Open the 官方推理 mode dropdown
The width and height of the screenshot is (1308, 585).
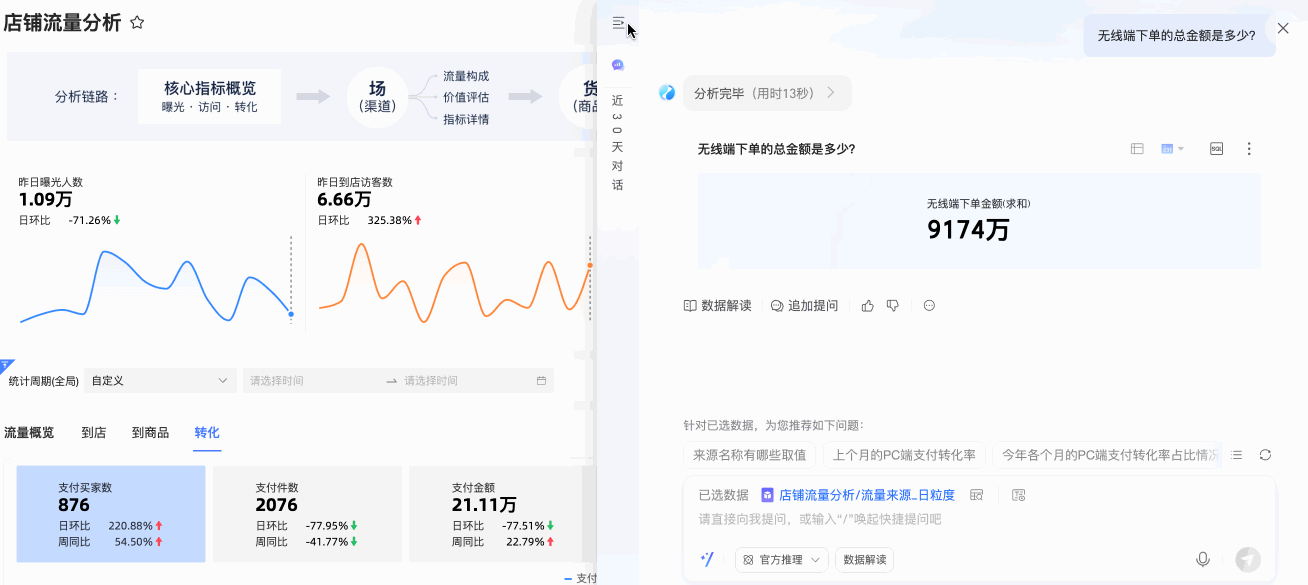pyautogui.click(x=782, y=560)
